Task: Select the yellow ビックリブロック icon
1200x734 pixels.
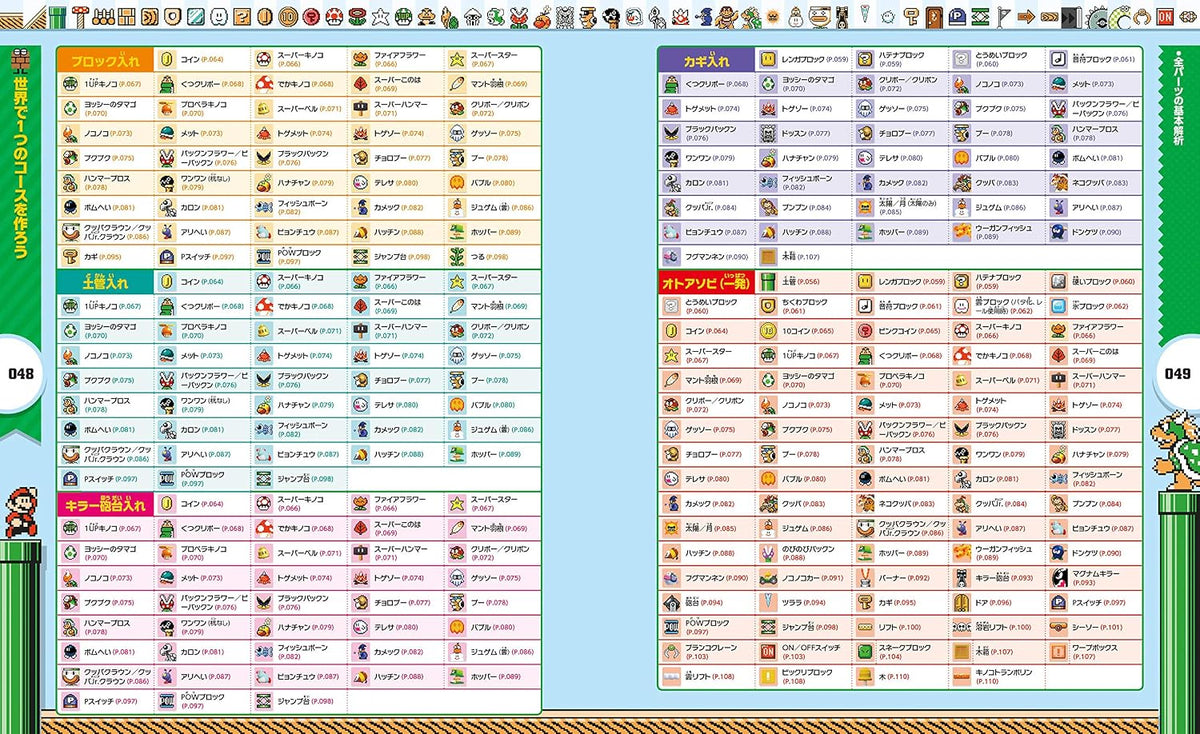Action: (767, 676)
